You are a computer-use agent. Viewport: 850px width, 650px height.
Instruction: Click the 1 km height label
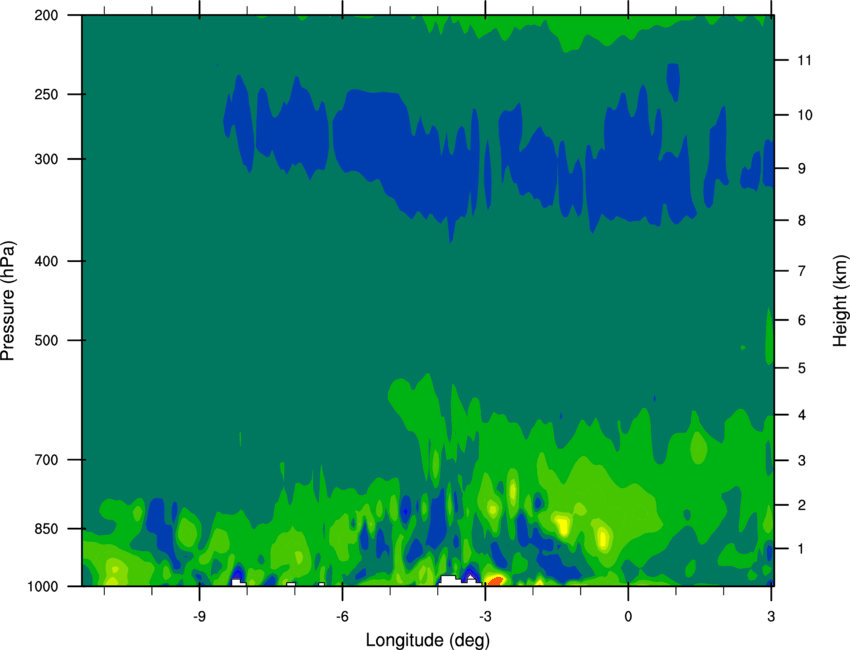(802, 549)
